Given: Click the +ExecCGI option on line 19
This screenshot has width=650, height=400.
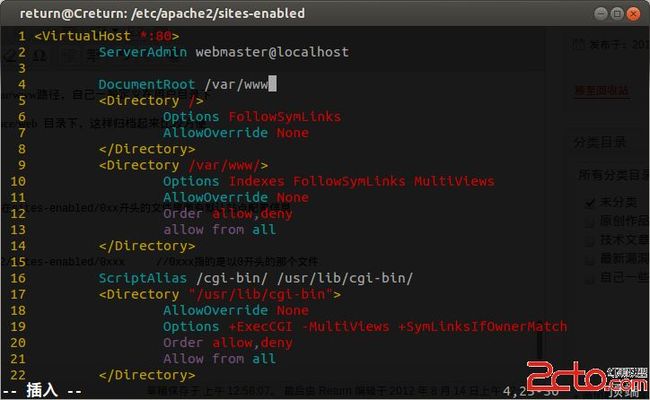Looking at the screenshot, I should (260, 327).
